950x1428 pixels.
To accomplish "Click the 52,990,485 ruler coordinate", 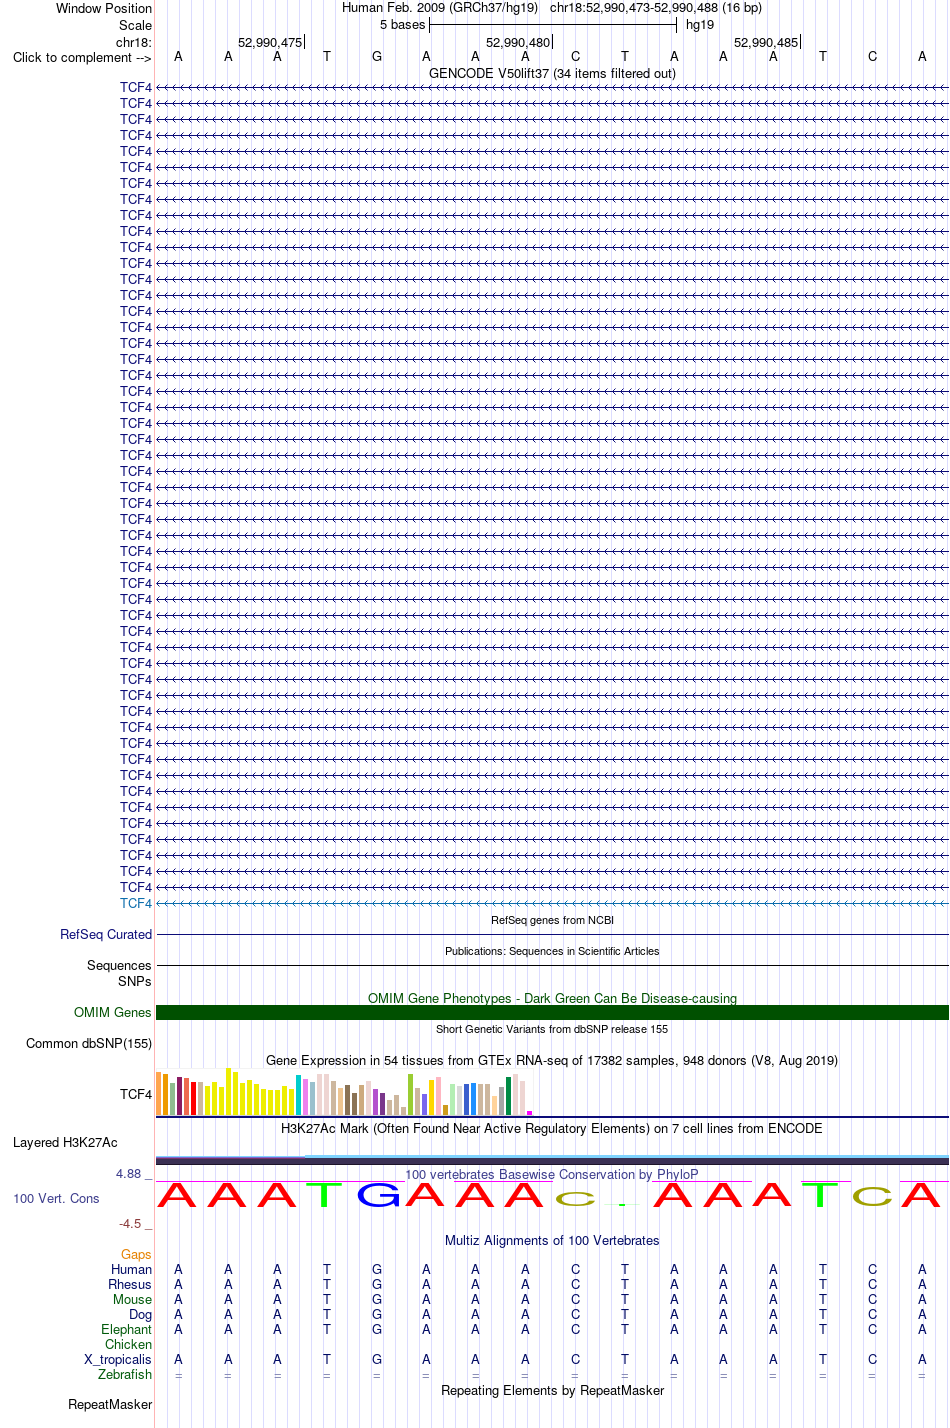I will 766,42.
